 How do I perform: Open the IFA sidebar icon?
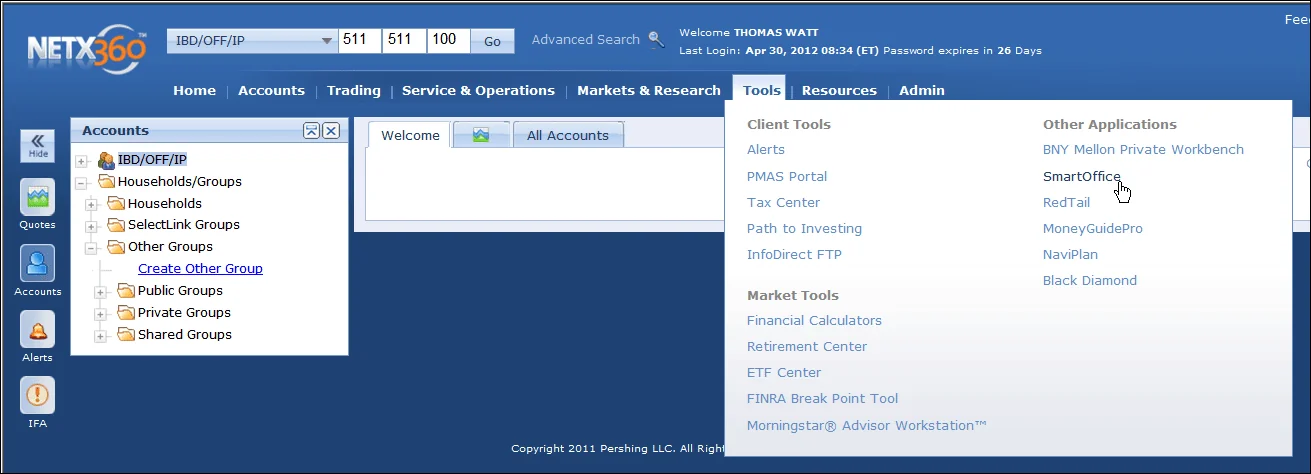click(x=38, y=395)
